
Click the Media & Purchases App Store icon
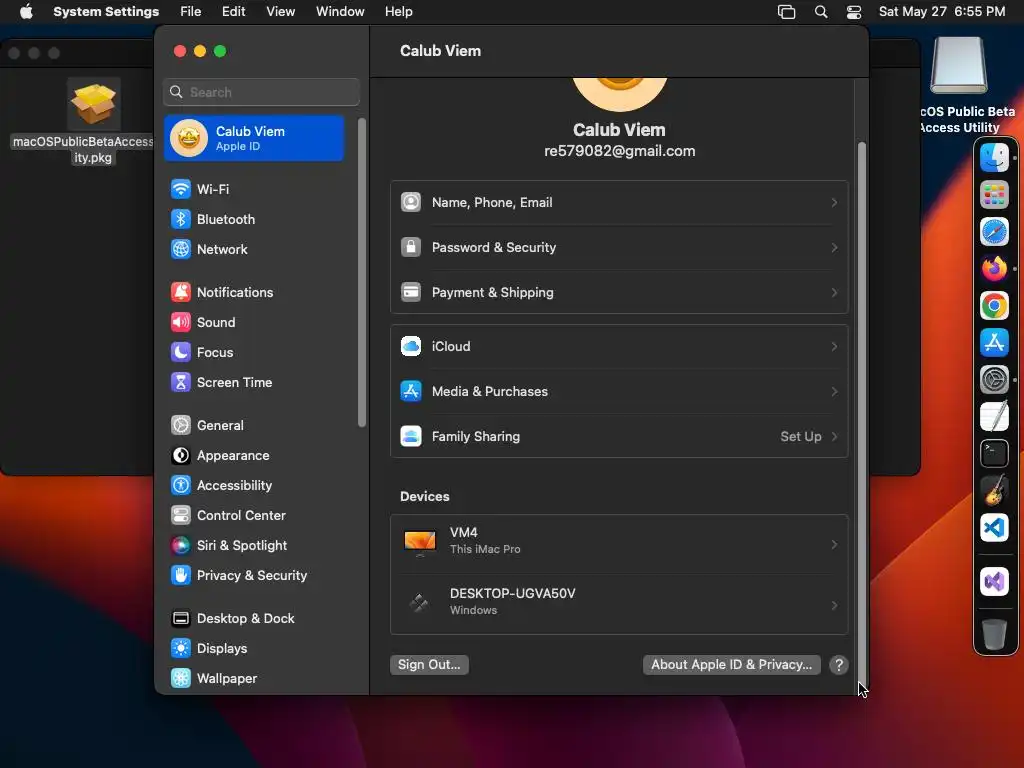[x=411, y=392]
